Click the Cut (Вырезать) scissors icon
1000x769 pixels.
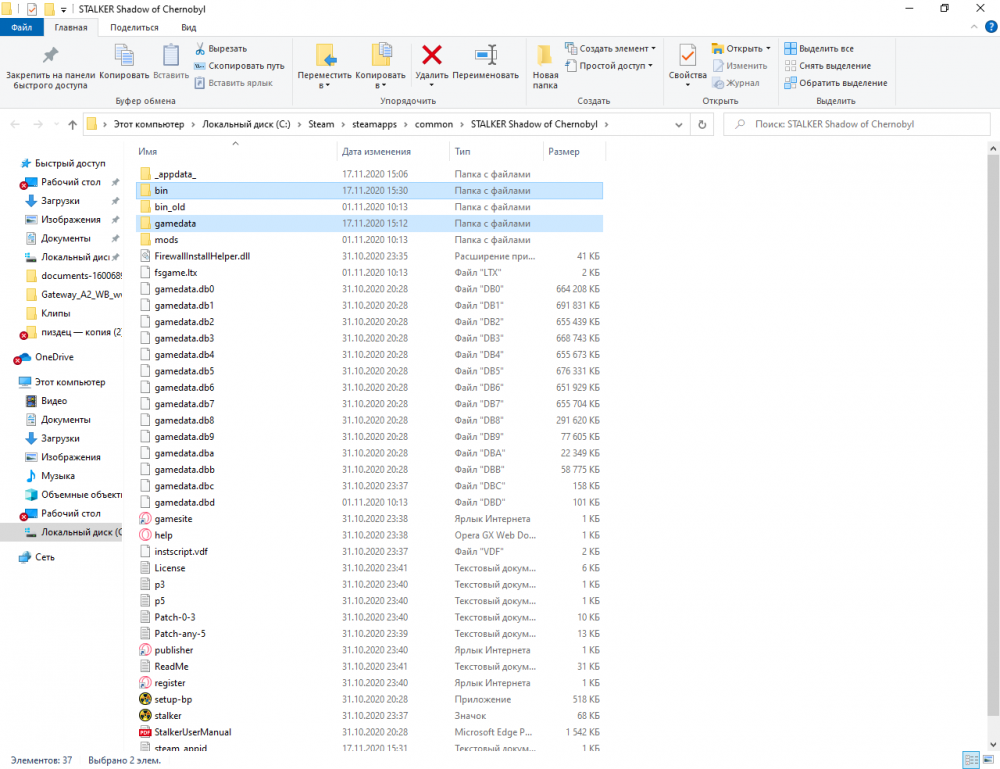[x=201, y=48]
